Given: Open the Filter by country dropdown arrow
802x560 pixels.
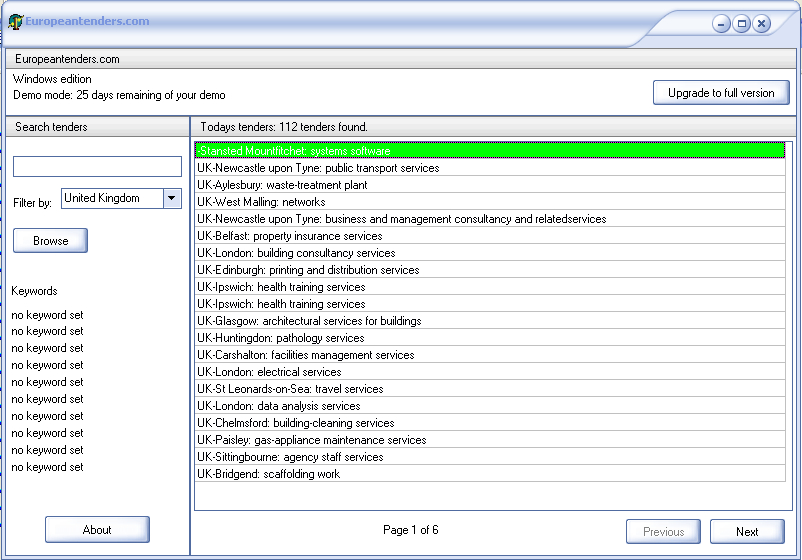Looking at the screenshot, I should [x=172, y=198].
